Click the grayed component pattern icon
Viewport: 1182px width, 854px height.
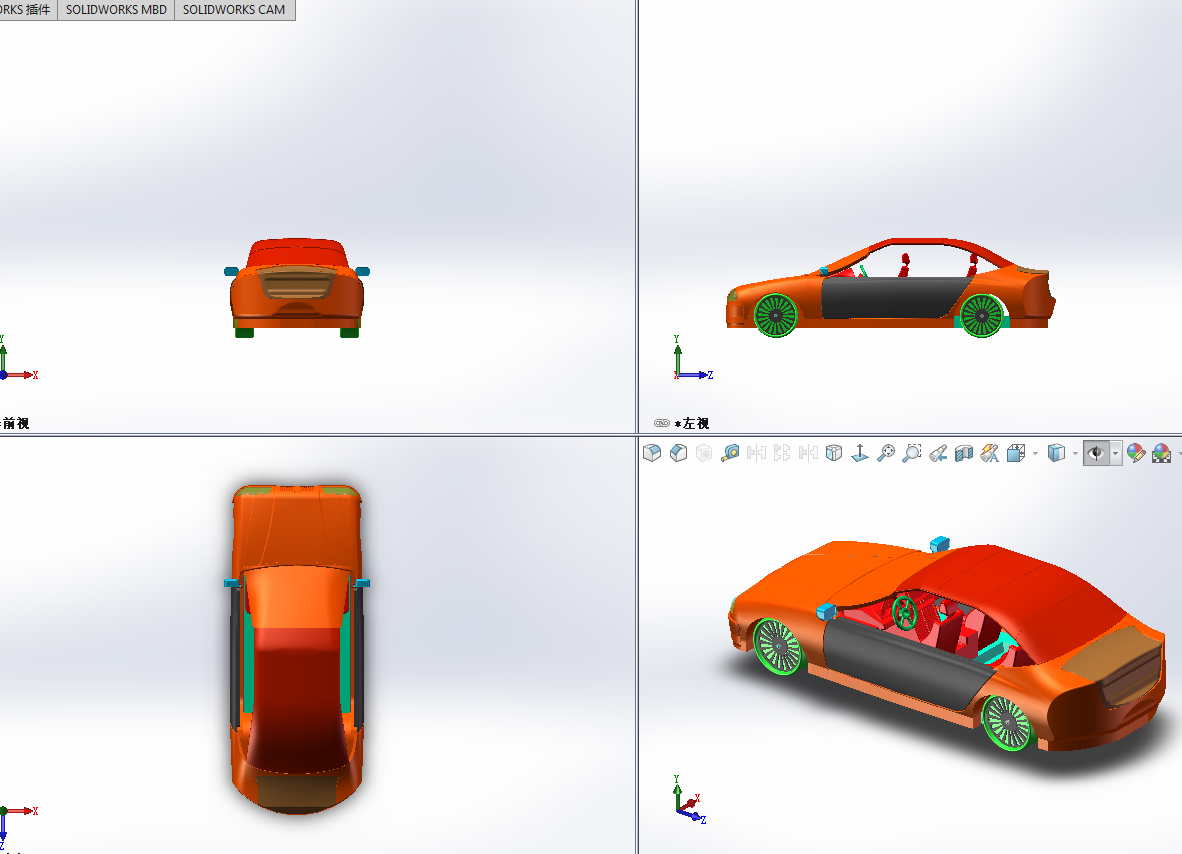point(782,452)
